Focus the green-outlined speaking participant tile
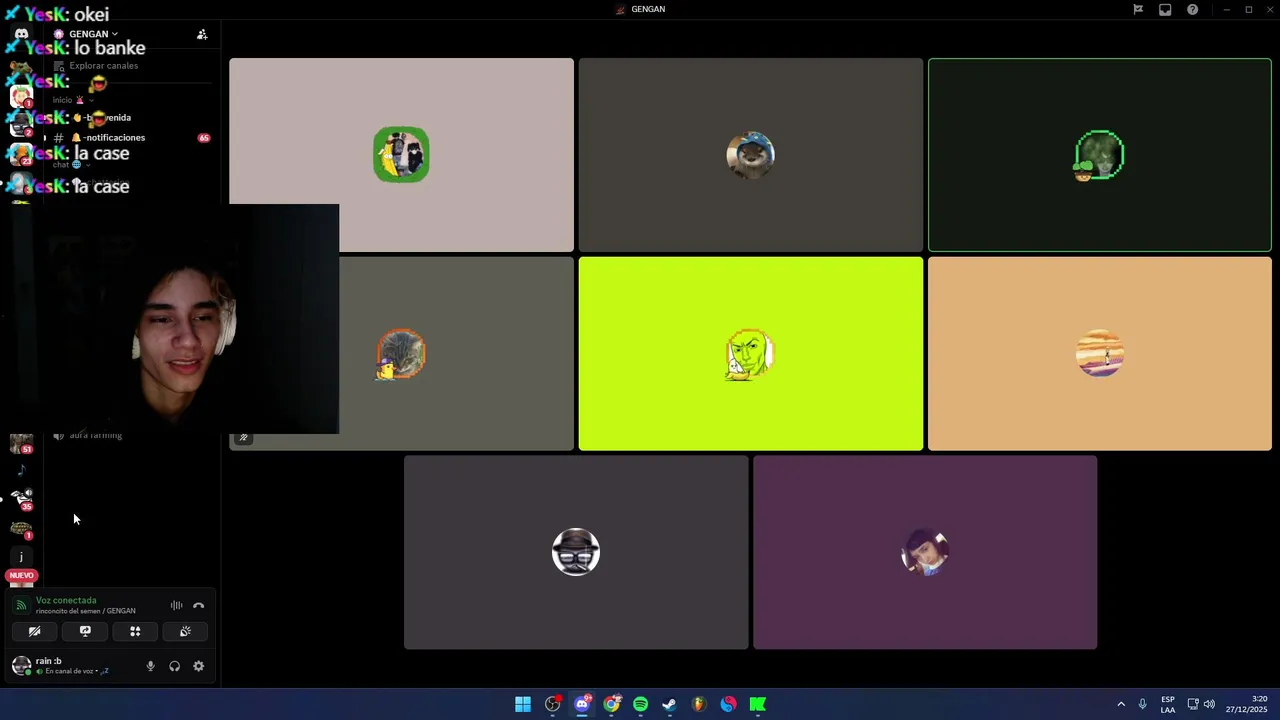 pyautogui.click(x=1100, y=155)
